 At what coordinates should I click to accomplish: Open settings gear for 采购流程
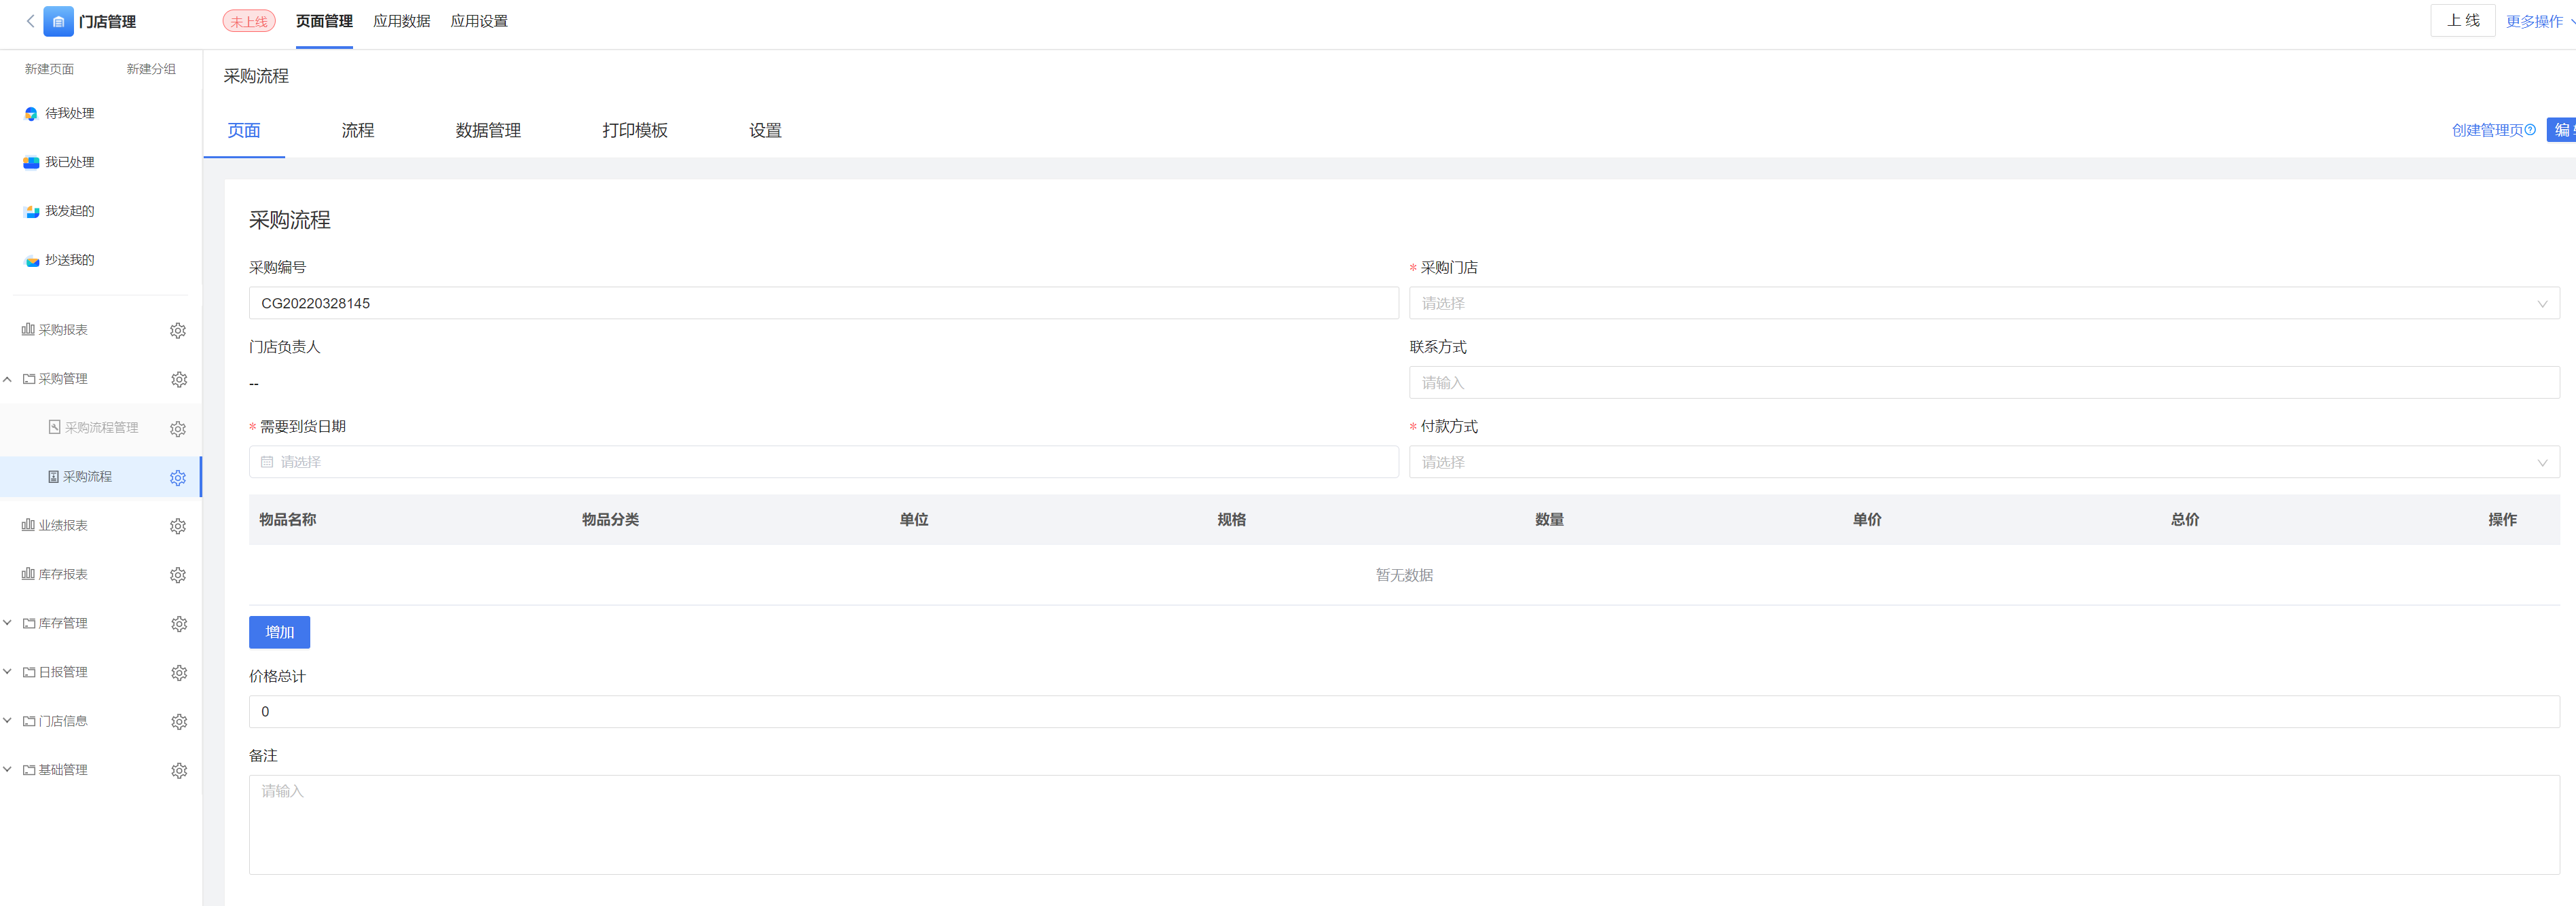pyautogui.click(x=178, y=477)
